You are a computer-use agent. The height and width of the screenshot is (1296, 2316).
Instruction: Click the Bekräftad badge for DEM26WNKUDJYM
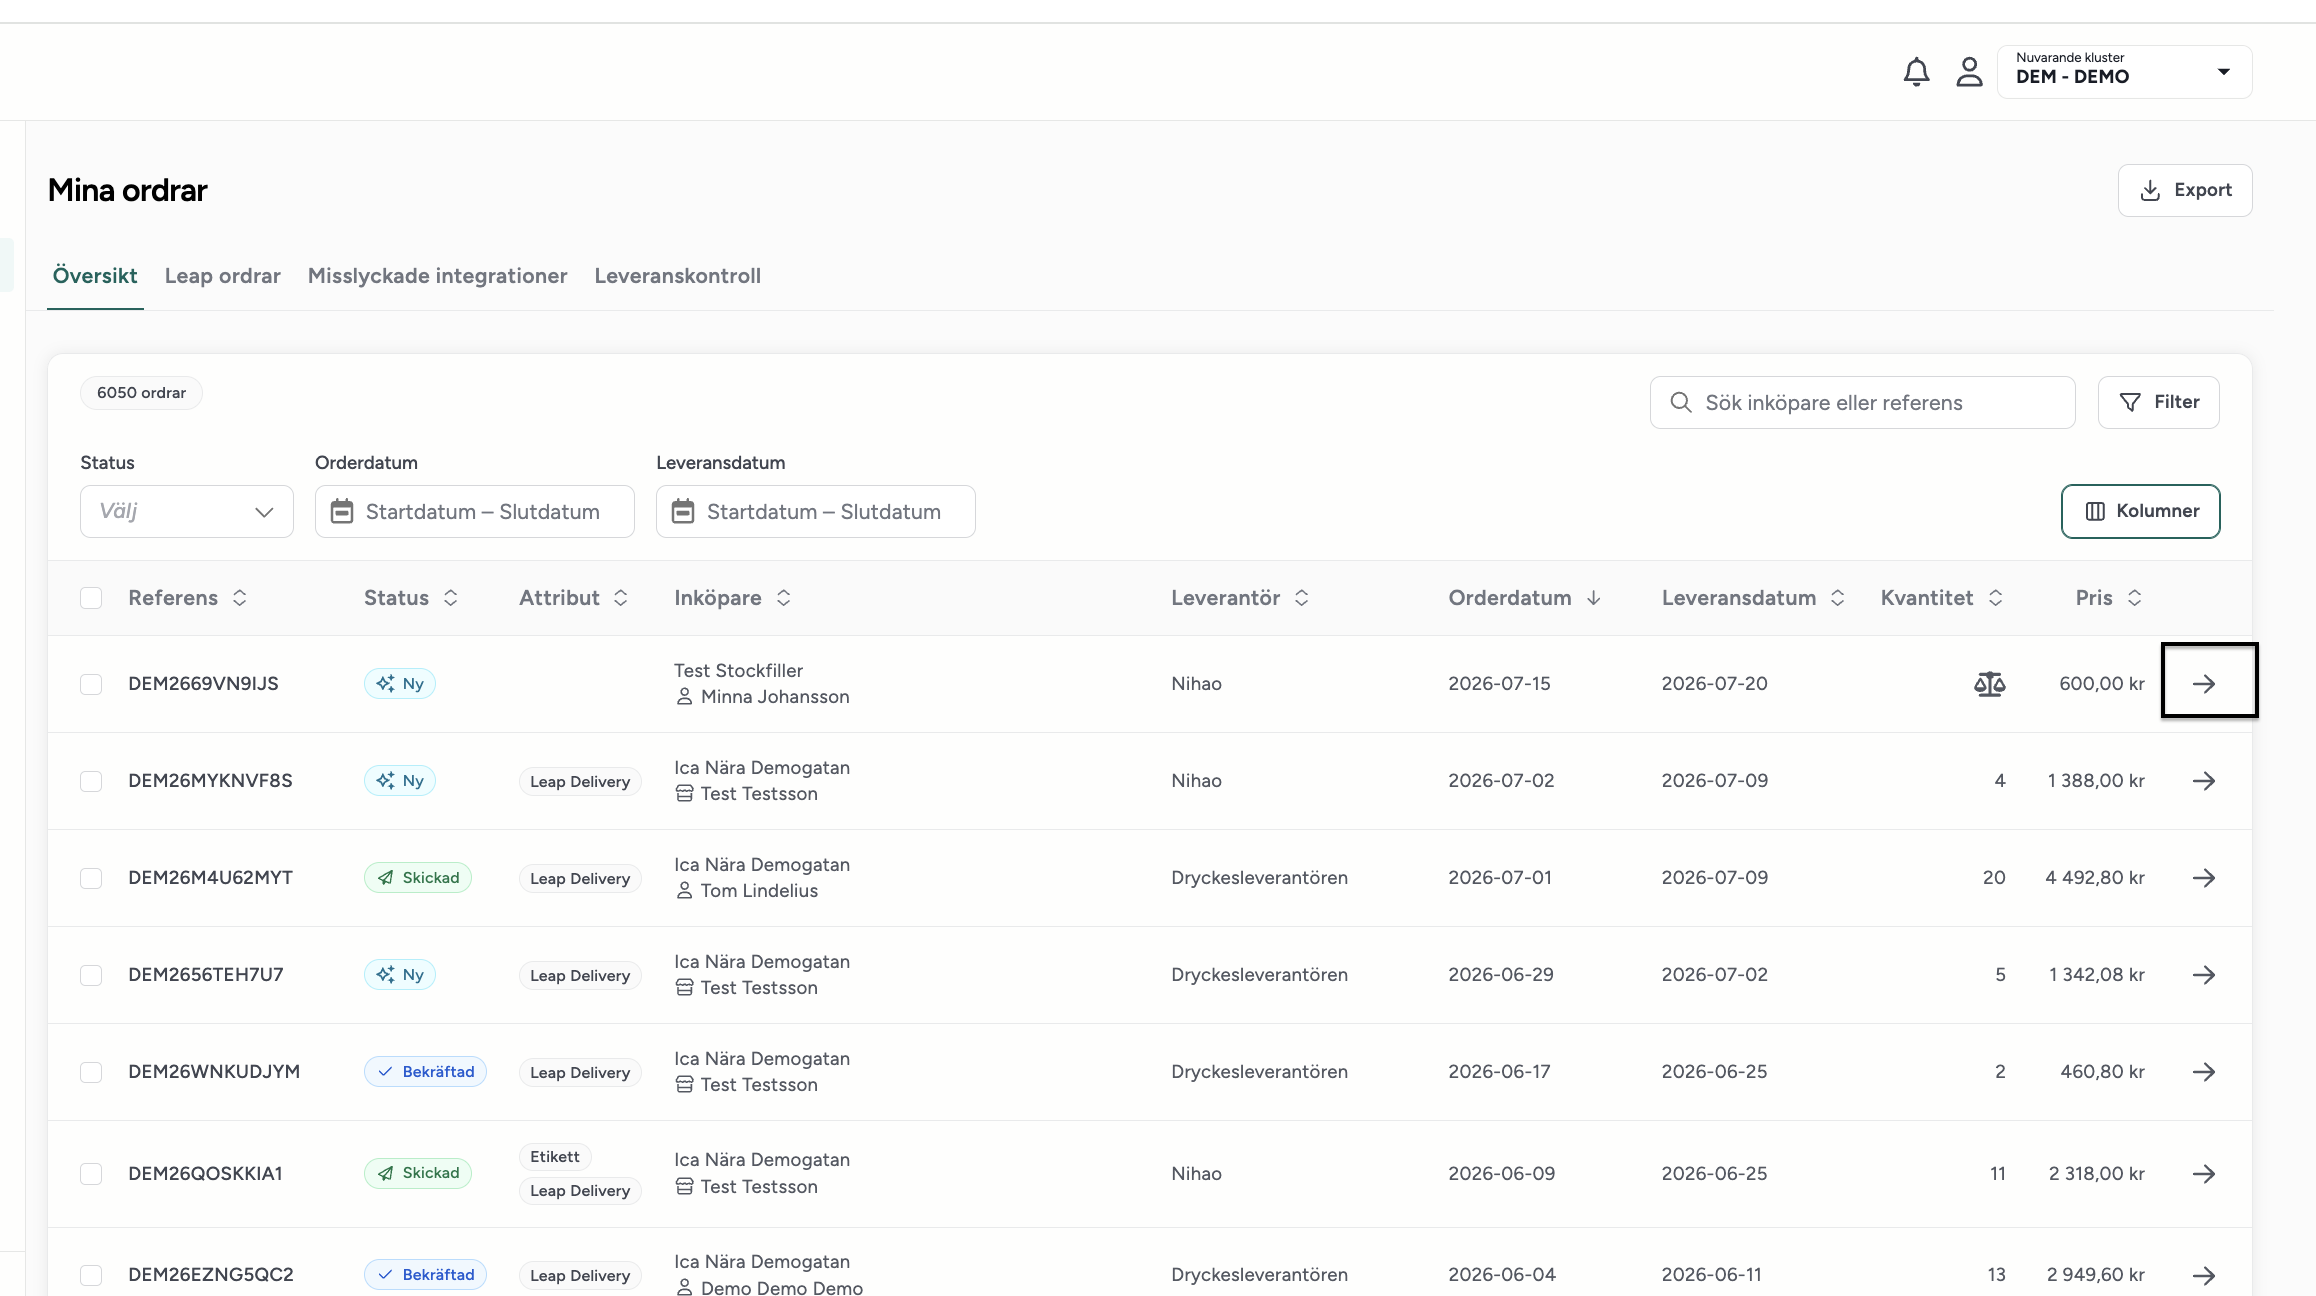(x=425, y=1072)
